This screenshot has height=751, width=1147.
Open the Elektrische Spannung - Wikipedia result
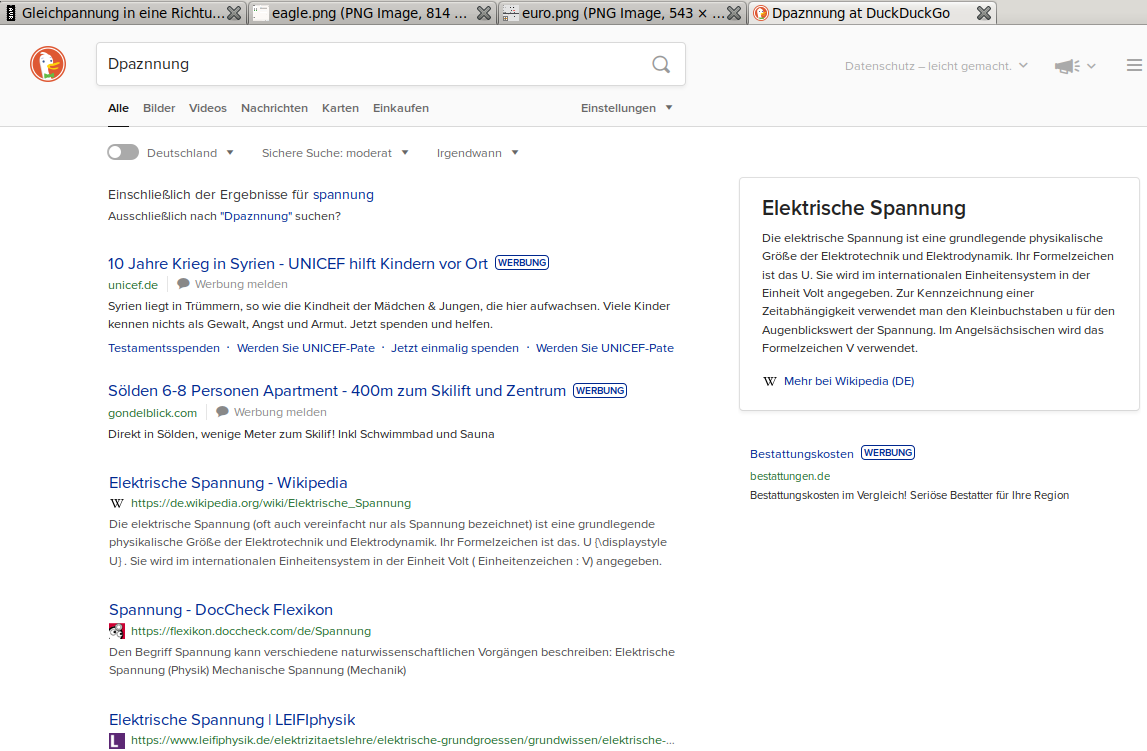[x=228, y=483]
